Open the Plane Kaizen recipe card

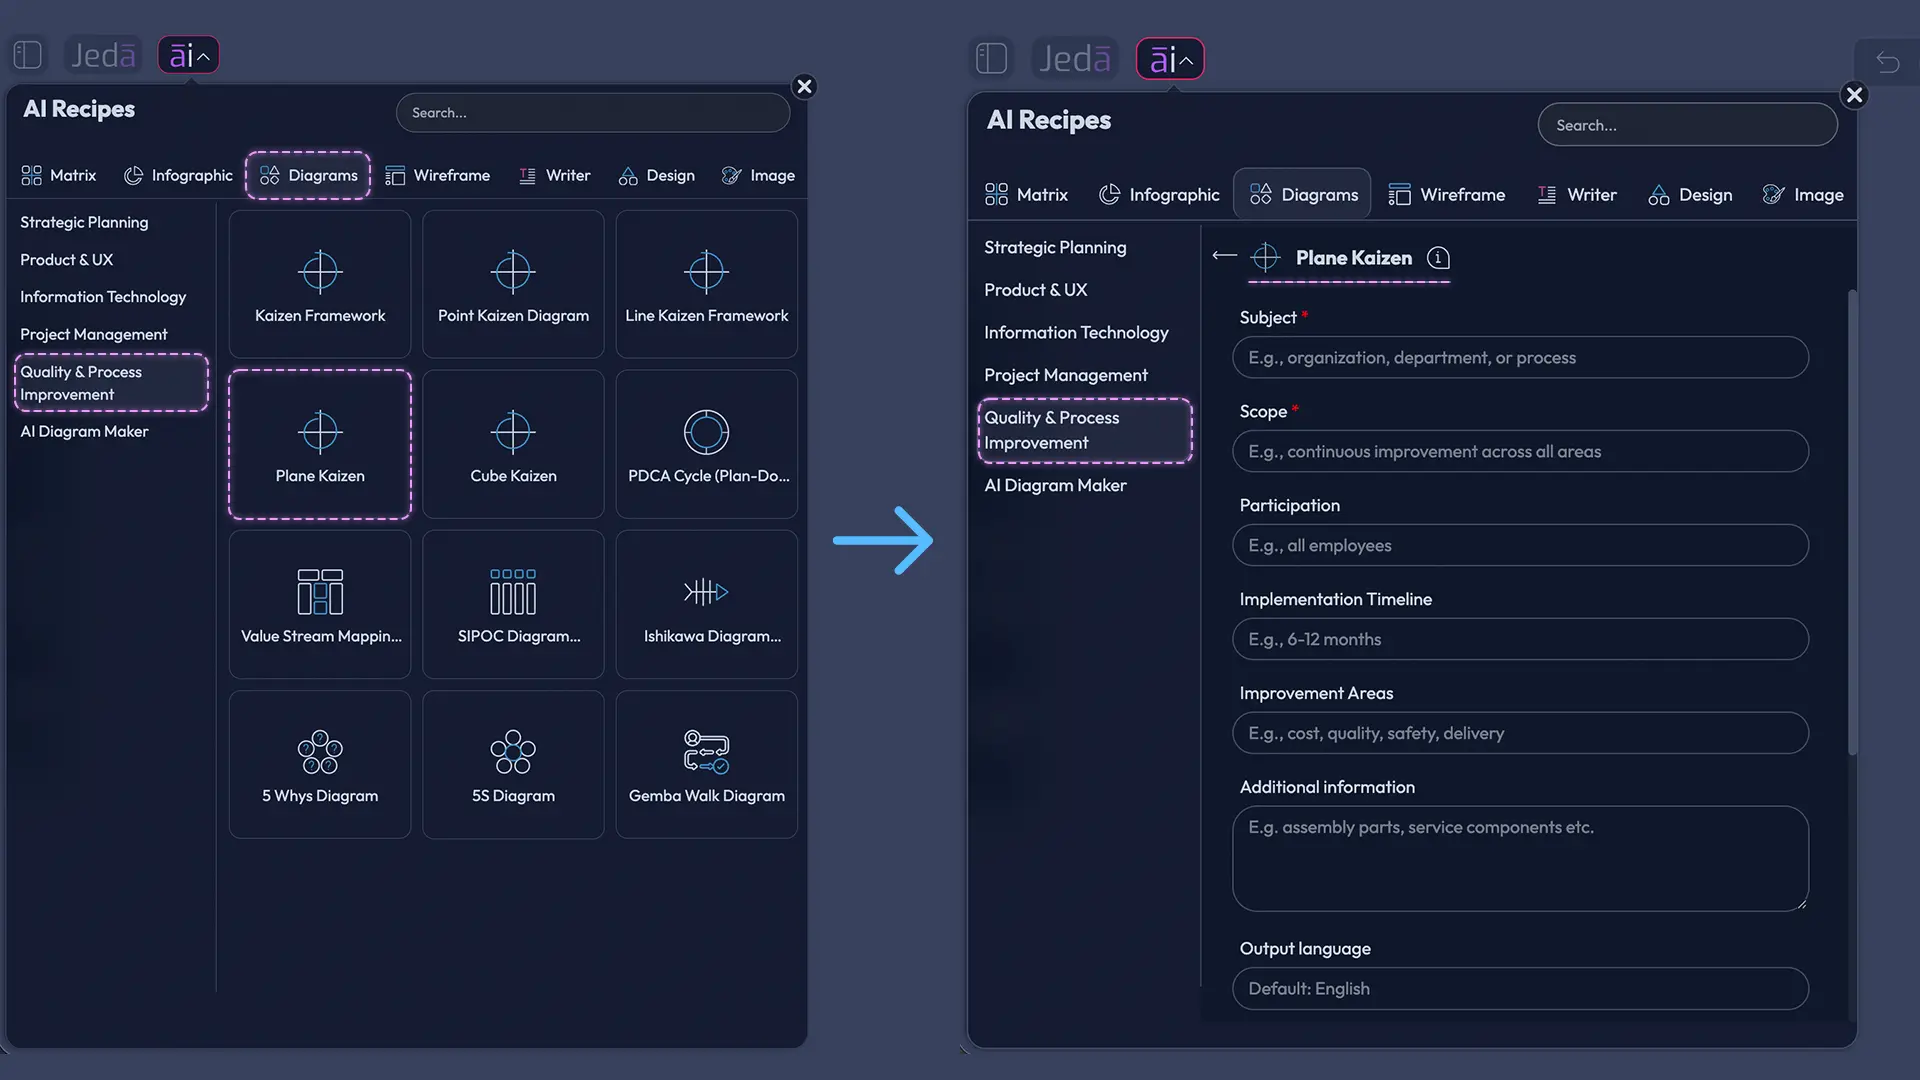tap(320, 444)
